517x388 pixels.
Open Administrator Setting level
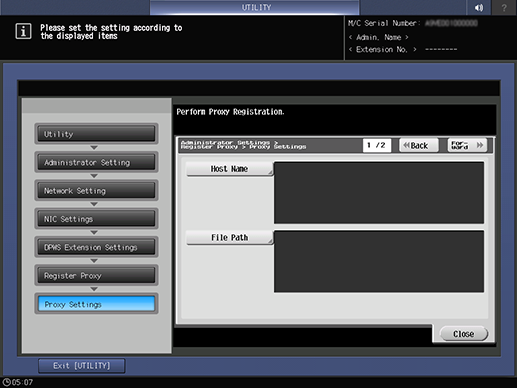tap(96, 162)
